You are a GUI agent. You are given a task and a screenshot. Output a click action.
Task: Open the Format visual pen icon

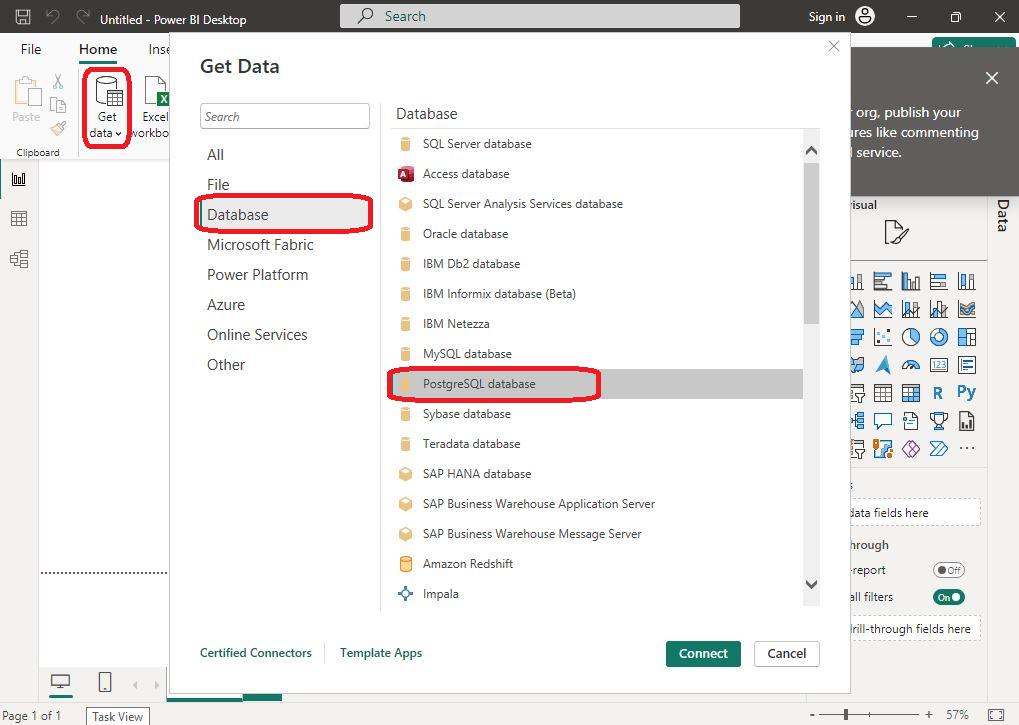point(896,232)
